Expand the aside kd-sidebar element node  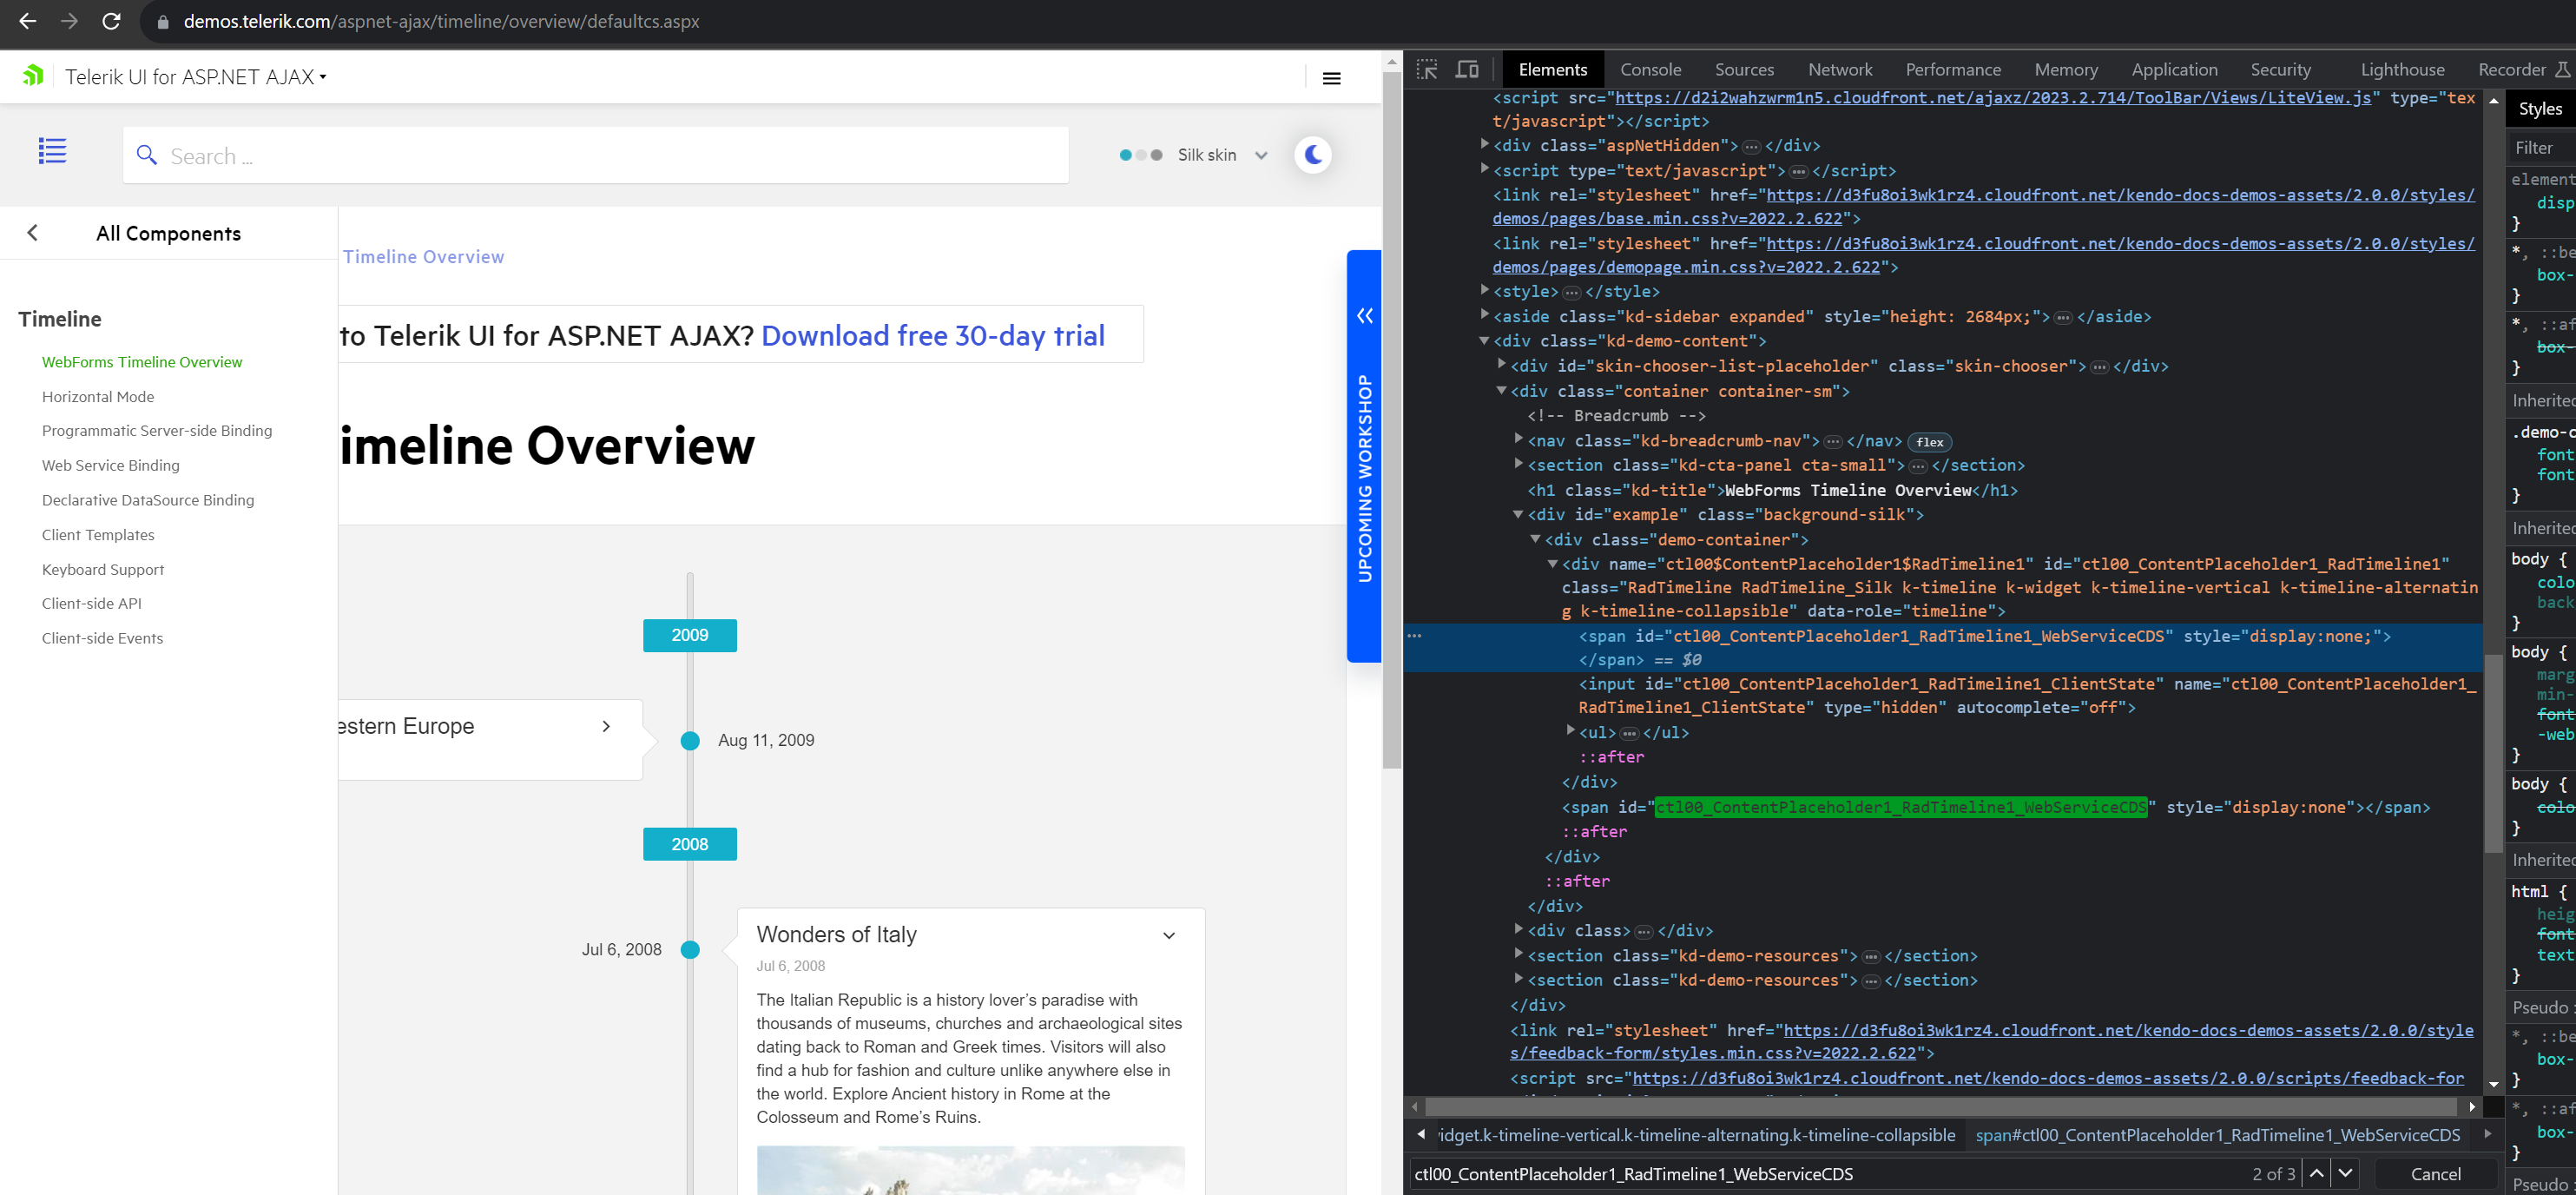(x=1485, y=316)
